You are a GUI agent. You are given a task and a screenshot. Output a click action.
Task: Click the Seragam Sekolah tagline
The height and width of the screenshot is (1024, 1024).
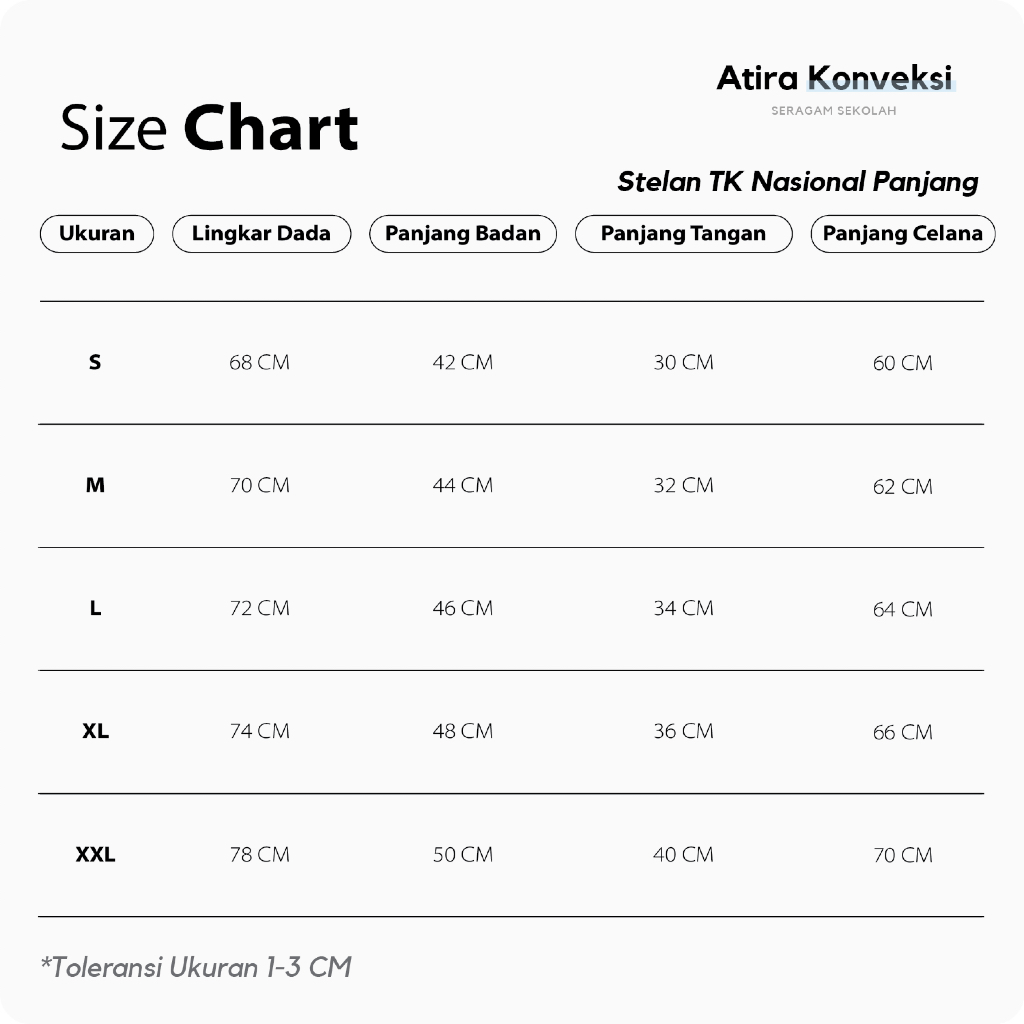click(834, 111)
